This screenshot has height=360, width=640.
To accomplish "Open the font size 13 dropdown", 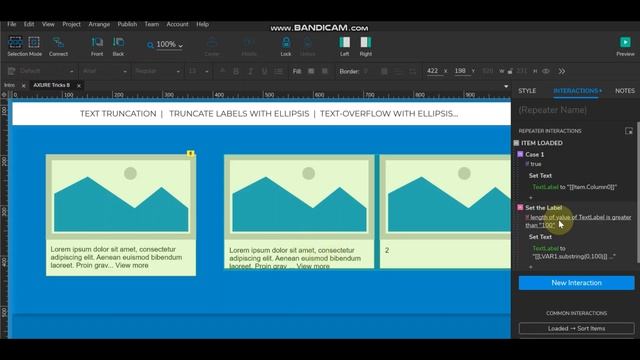I will [198, 71].
